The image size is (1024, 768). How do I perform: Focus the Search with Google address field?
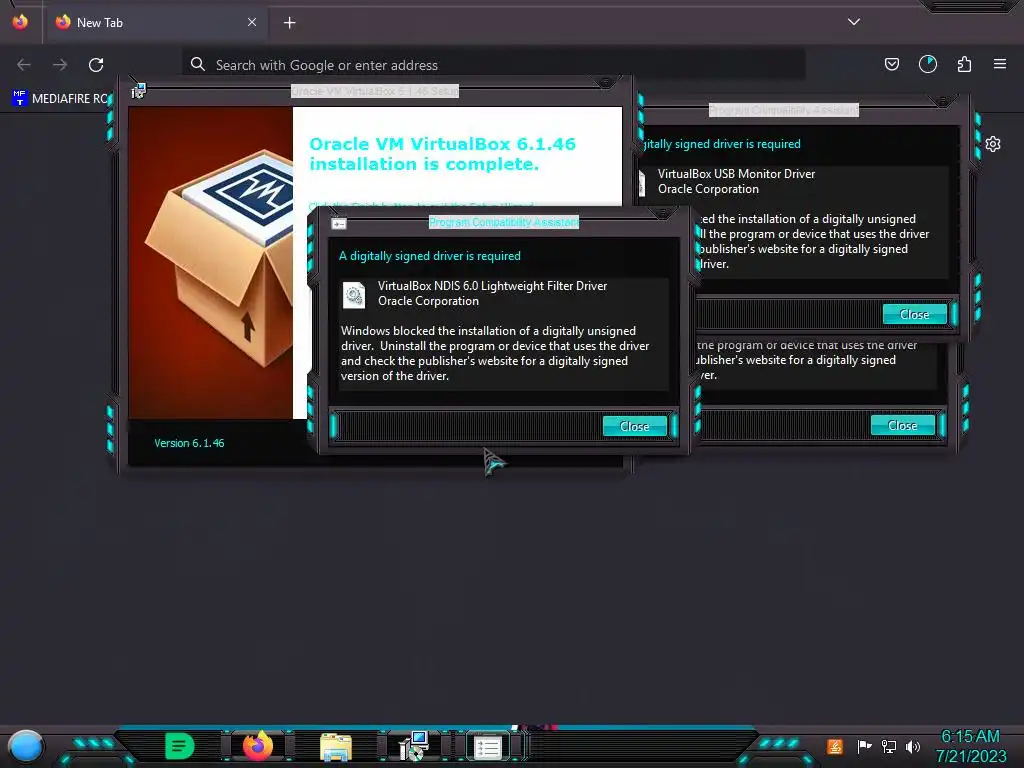click(493, 65)
